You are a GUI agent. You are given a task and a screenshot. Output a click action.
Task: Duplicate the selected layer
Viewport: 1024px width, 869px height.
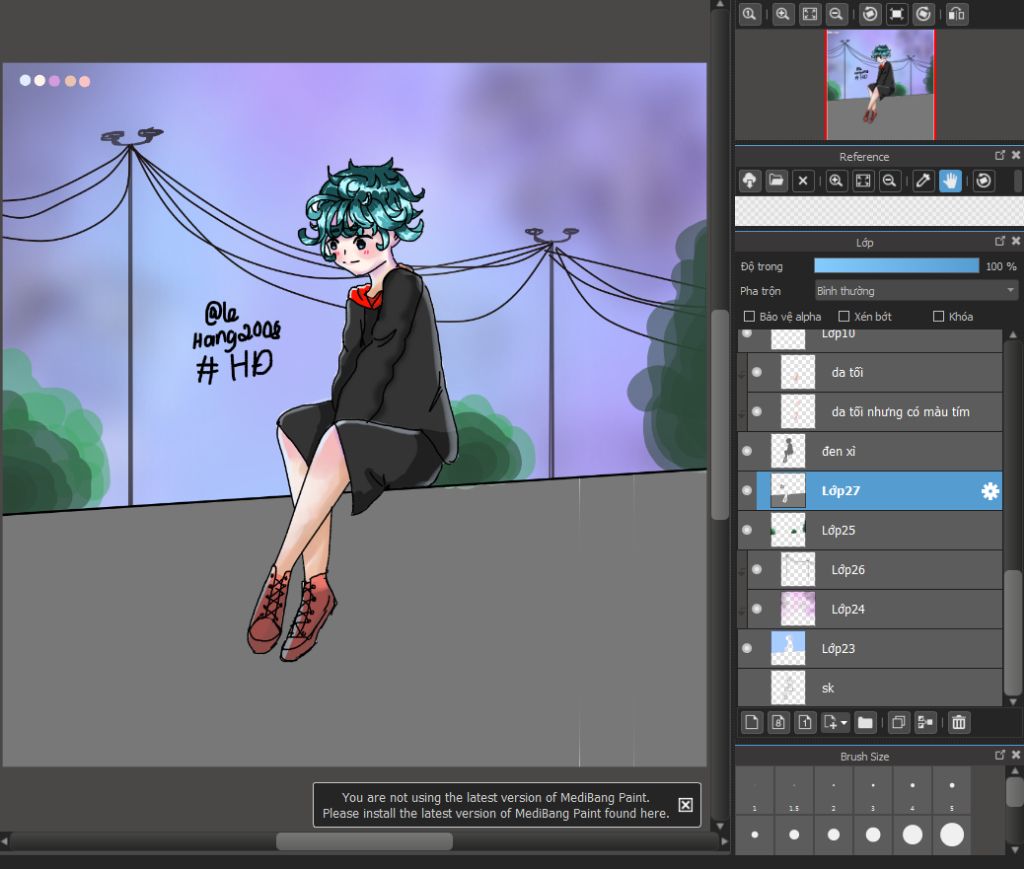[x=899, y=722]
